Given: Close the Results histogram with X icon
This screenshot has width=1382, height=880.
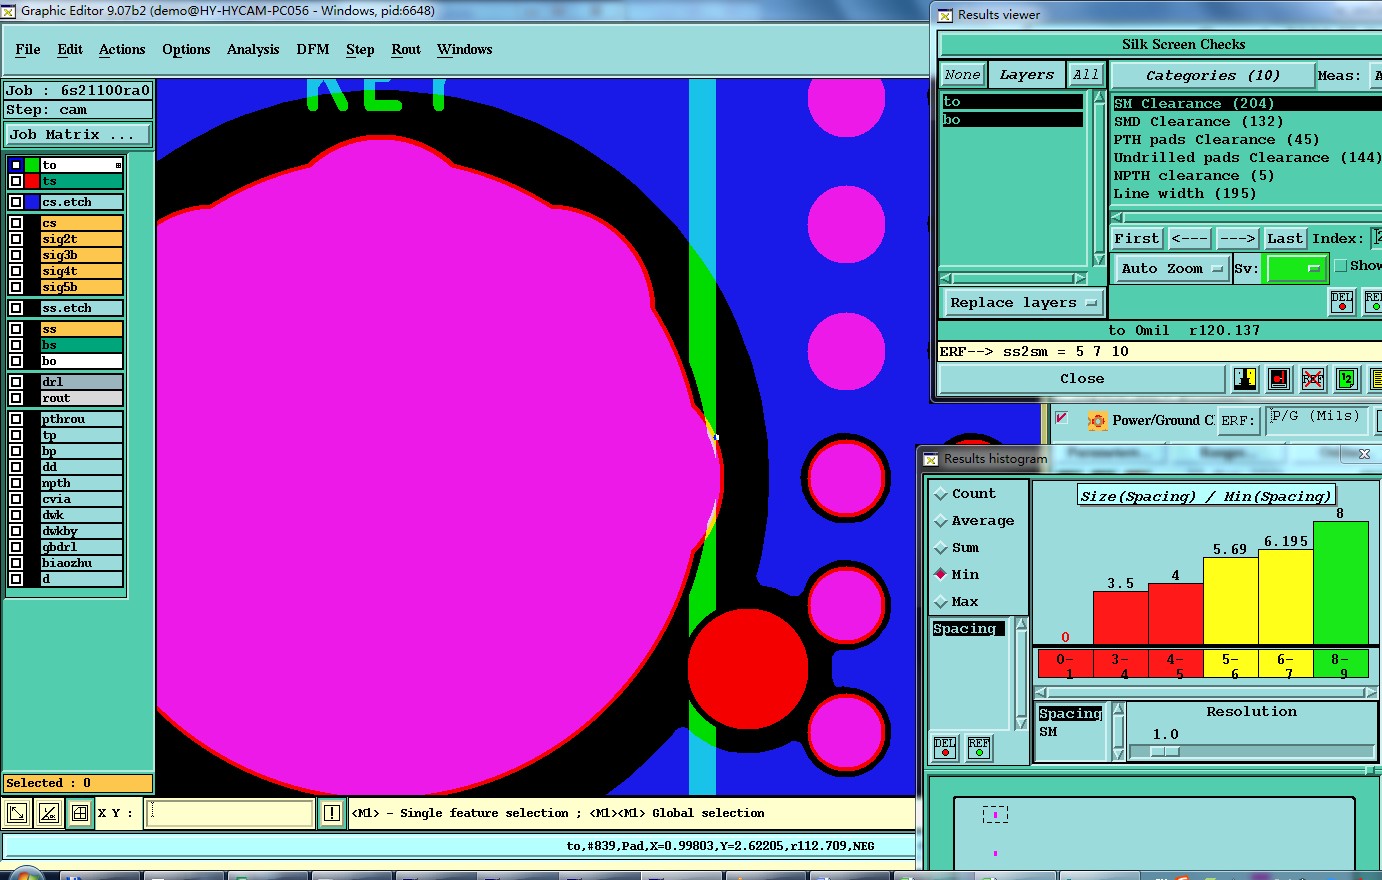Looking at the screenshot, I should coord(1364,454).
